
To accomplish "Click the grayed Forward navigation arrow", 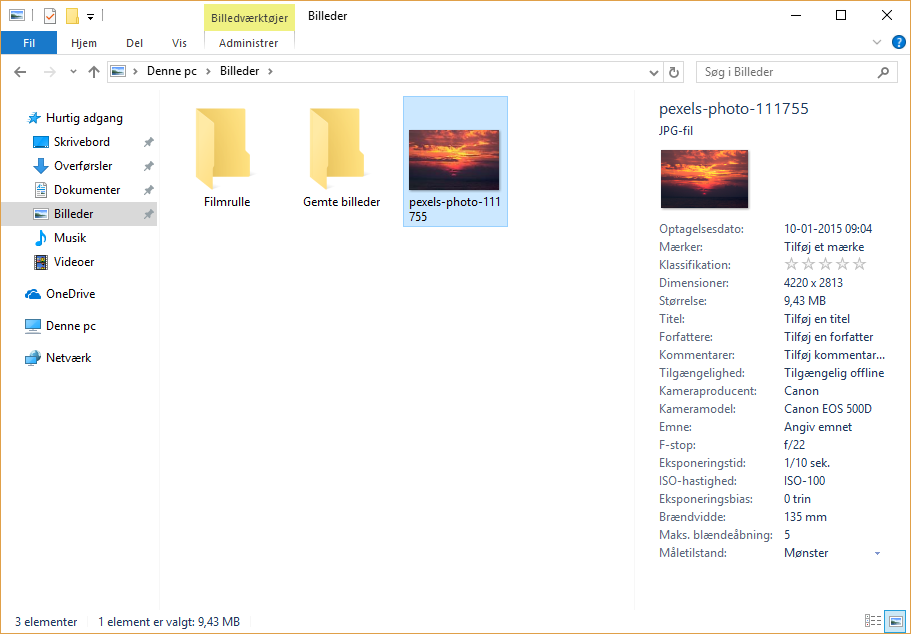I will coord(48,71).
